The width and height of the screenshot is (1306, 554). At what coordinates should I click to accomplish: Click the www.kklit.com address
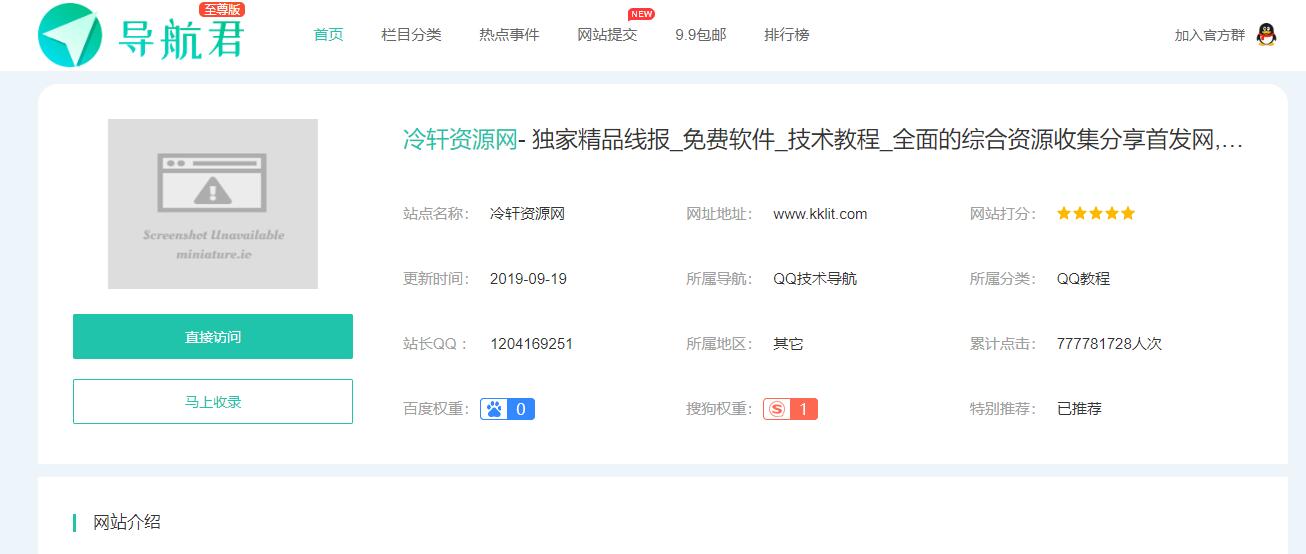click(820, 214)
